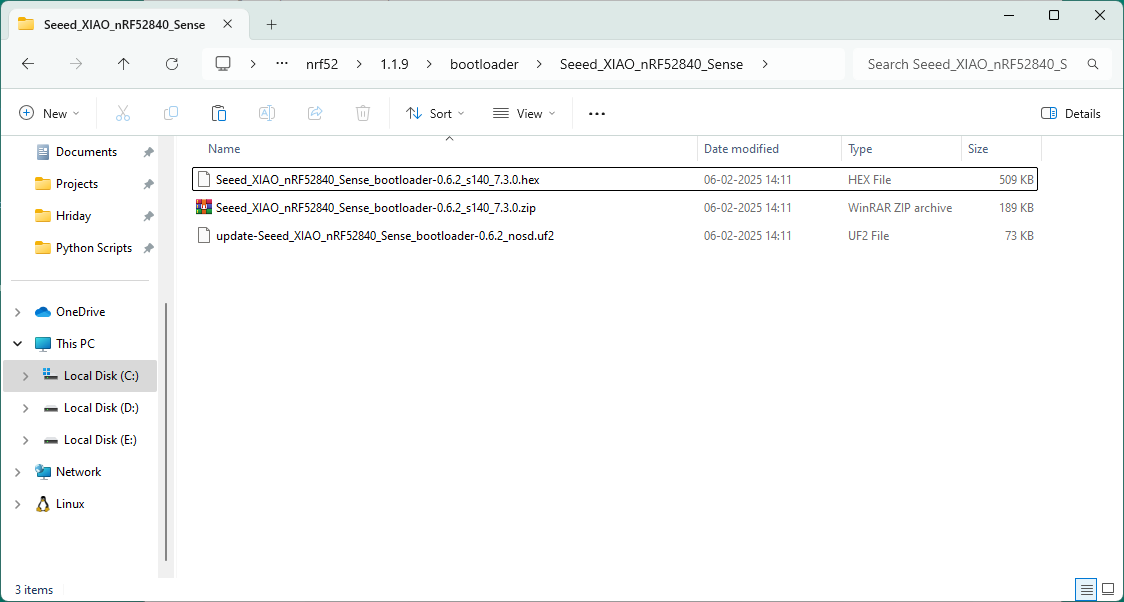Click the Forward navigation arrow

pyautogui.click(x=76, y=64)
